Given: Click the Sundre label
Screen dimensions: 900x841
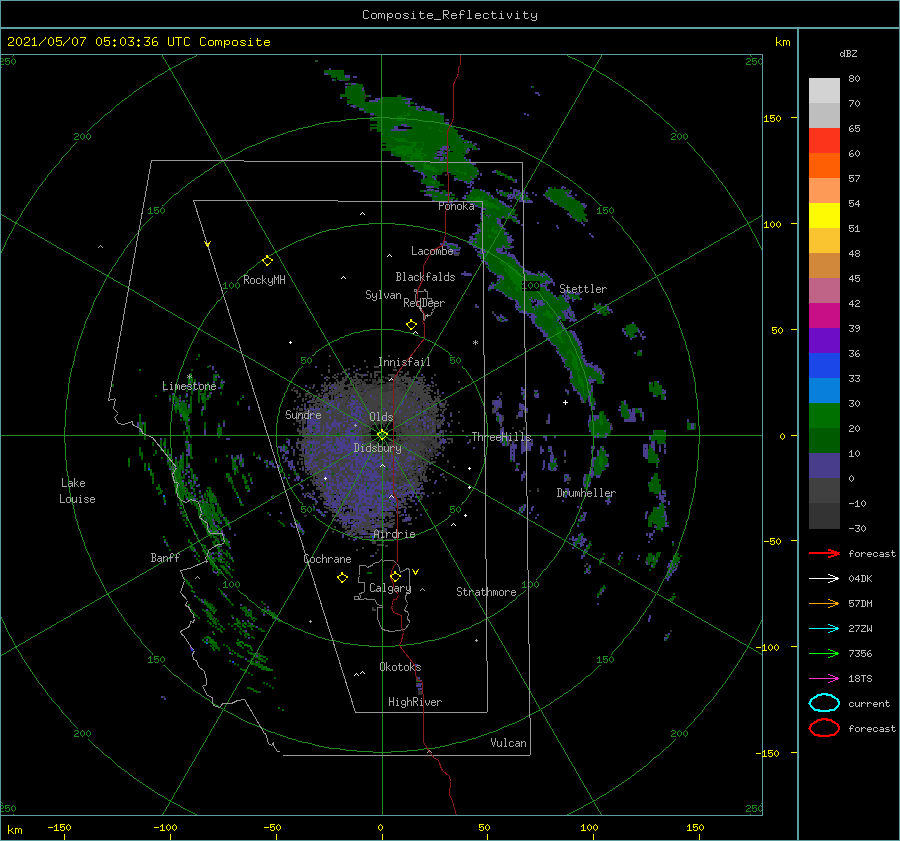Looking at the screenshot, I should [303, 414].
